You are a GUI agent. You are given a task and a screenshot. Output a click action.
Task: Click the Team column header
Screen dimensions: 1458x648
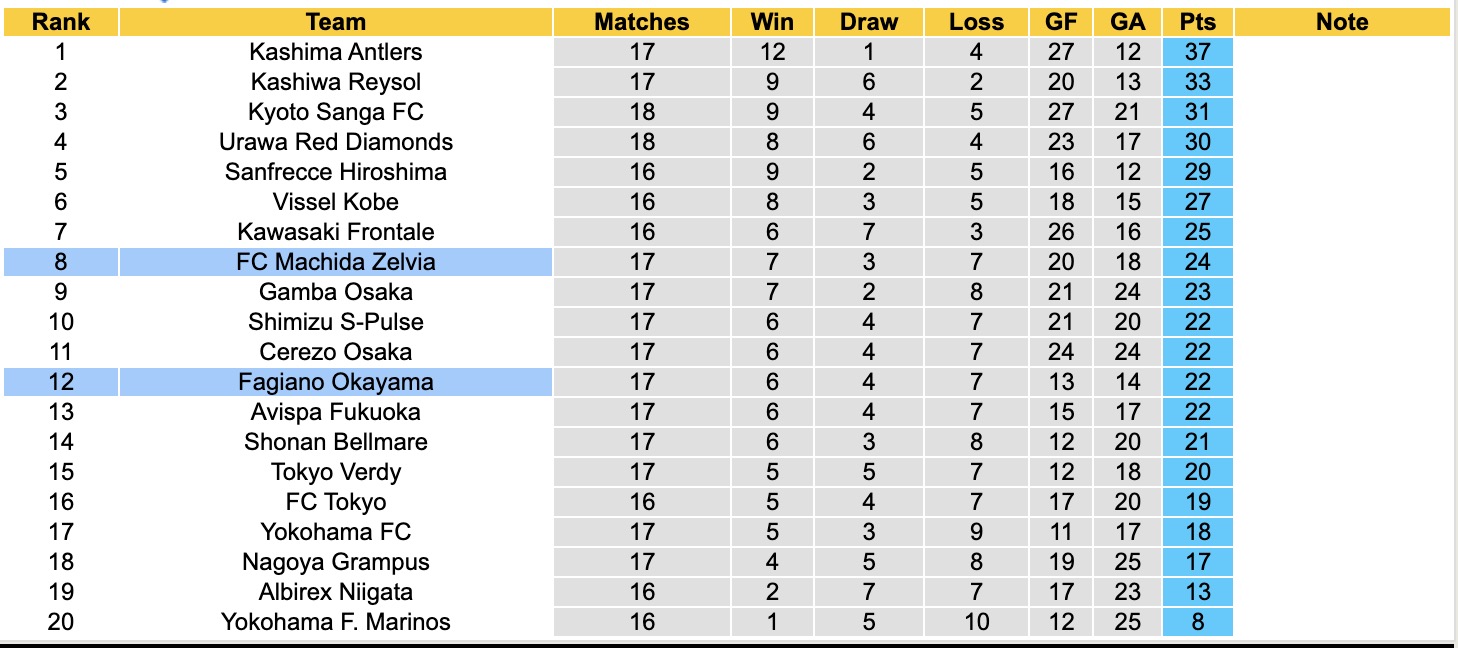coord(336,22)
